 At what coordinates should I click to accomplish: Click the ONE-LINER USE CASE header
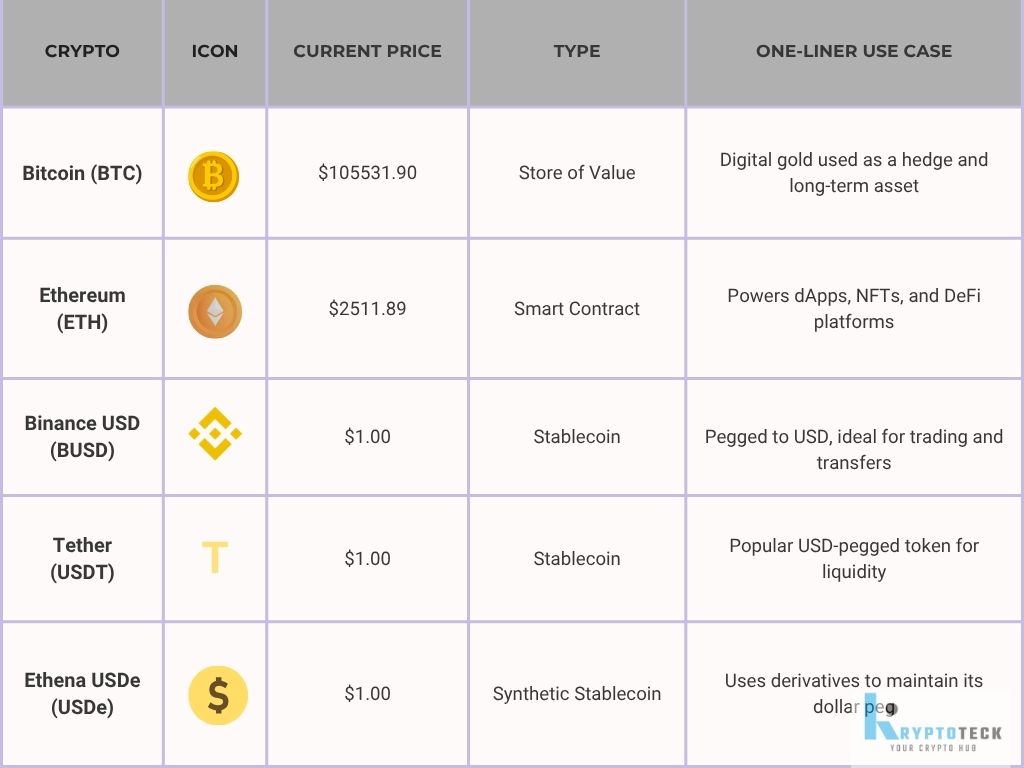(x=854, y=51)
